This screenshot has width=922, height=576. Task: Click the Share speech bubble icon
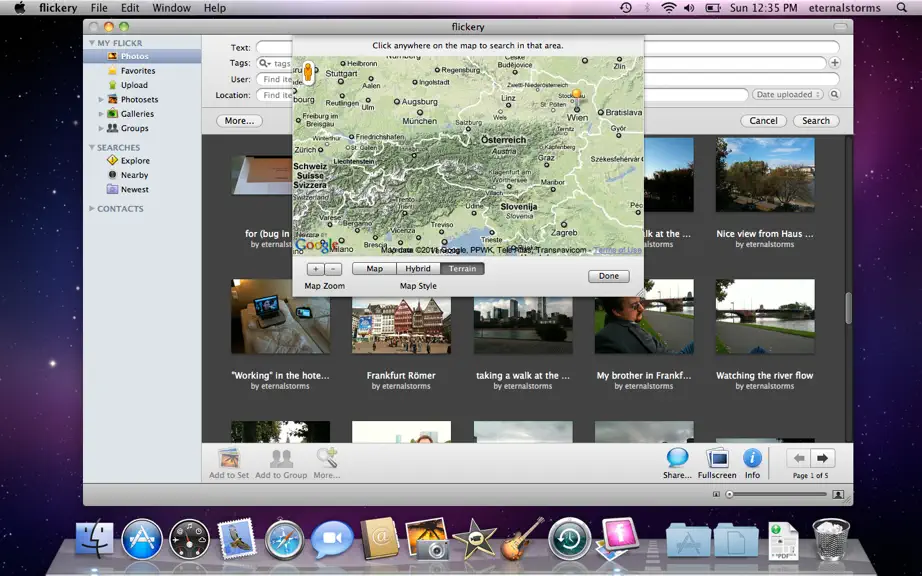click(x=677, y=457)
